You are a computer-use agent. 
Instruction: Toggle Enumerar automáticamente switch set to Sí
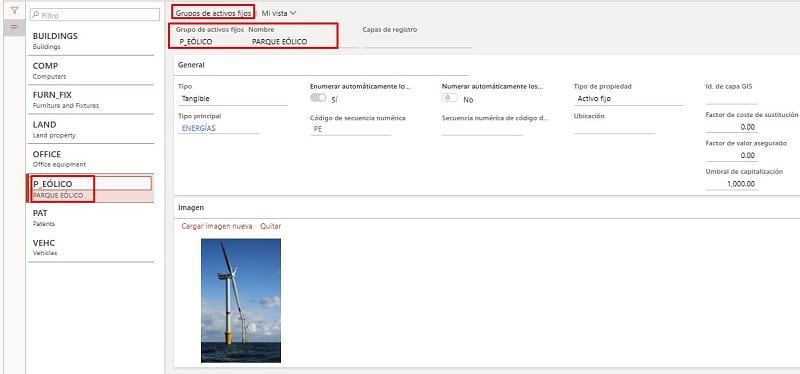click(x=318, y=97)
